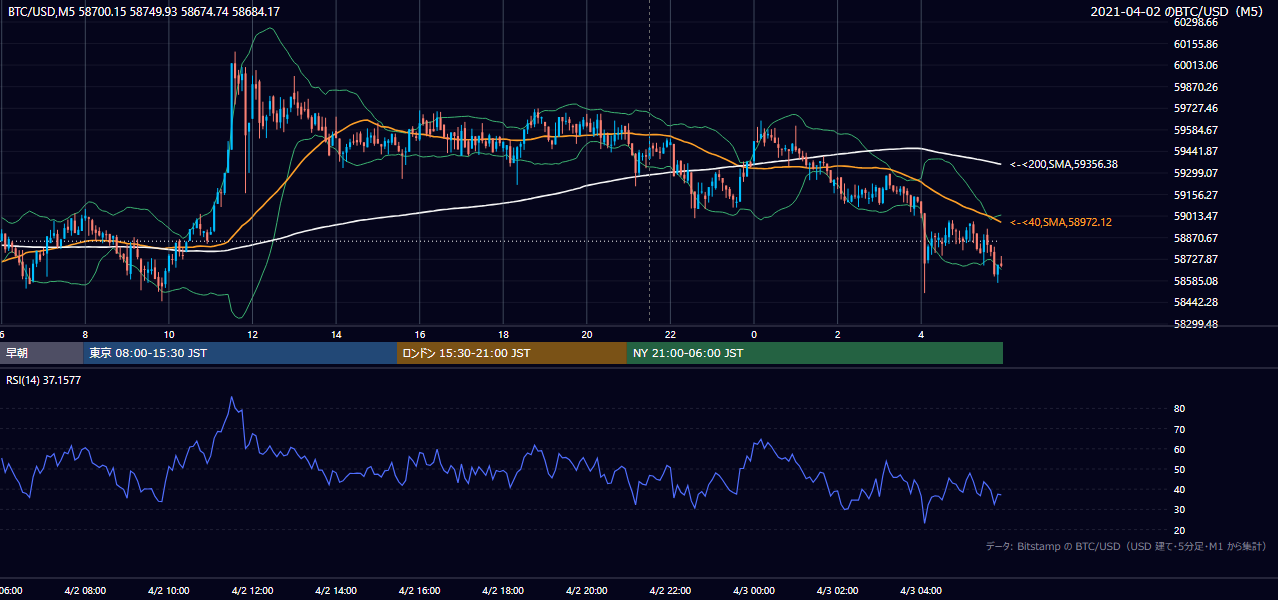Image resolution: width=1278 pixels, height=600 pixels.
Task: Click the 東京 08:00-15:30 JST session bar
Action: click(x=240, y=352)
